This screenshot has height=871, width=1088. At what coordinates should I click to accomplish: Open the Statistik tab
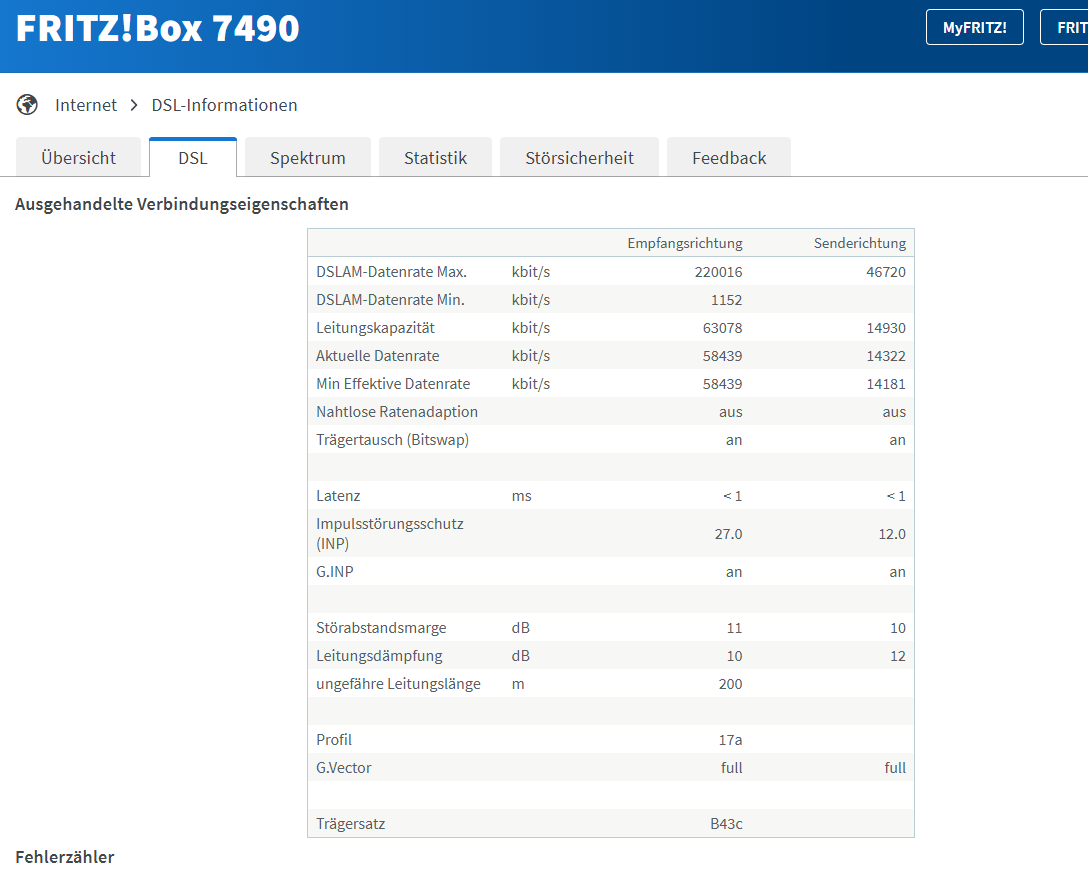[x=436, y=158]
